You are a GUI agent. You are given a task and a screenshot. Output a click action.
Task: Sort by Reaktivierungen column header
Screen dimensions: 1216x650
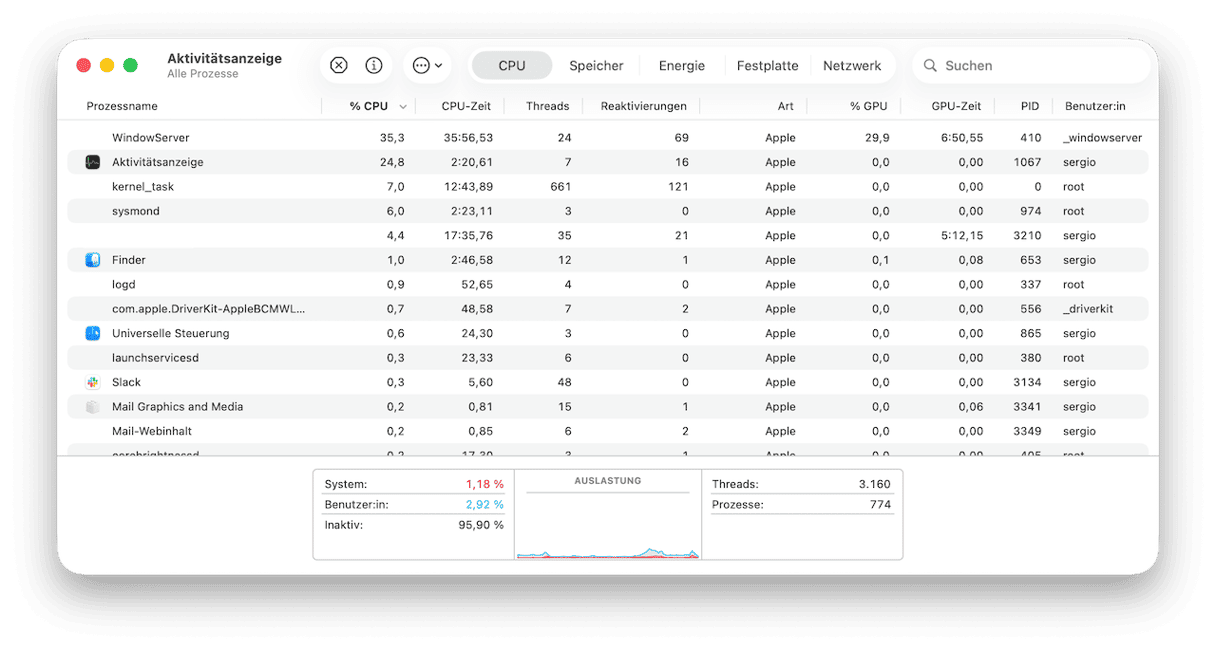[643, 106]
